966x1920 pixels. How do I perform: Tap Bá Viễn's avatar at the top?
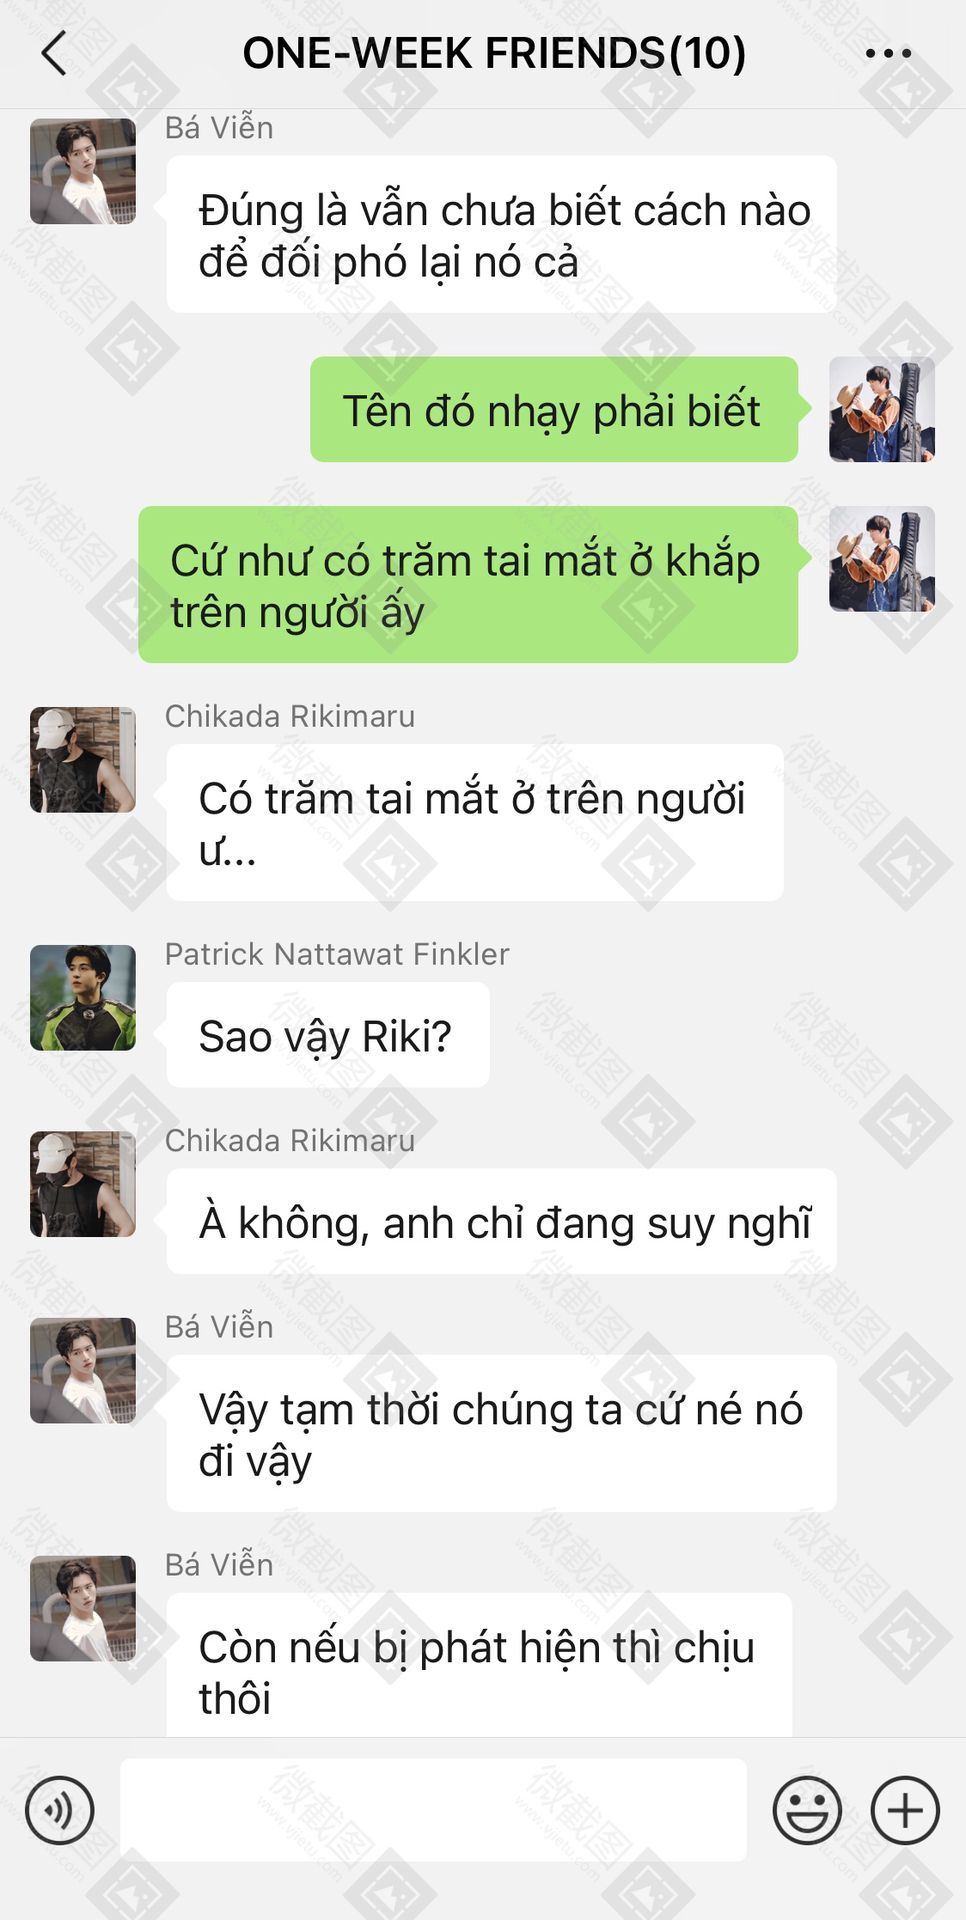tap(83, 171)
